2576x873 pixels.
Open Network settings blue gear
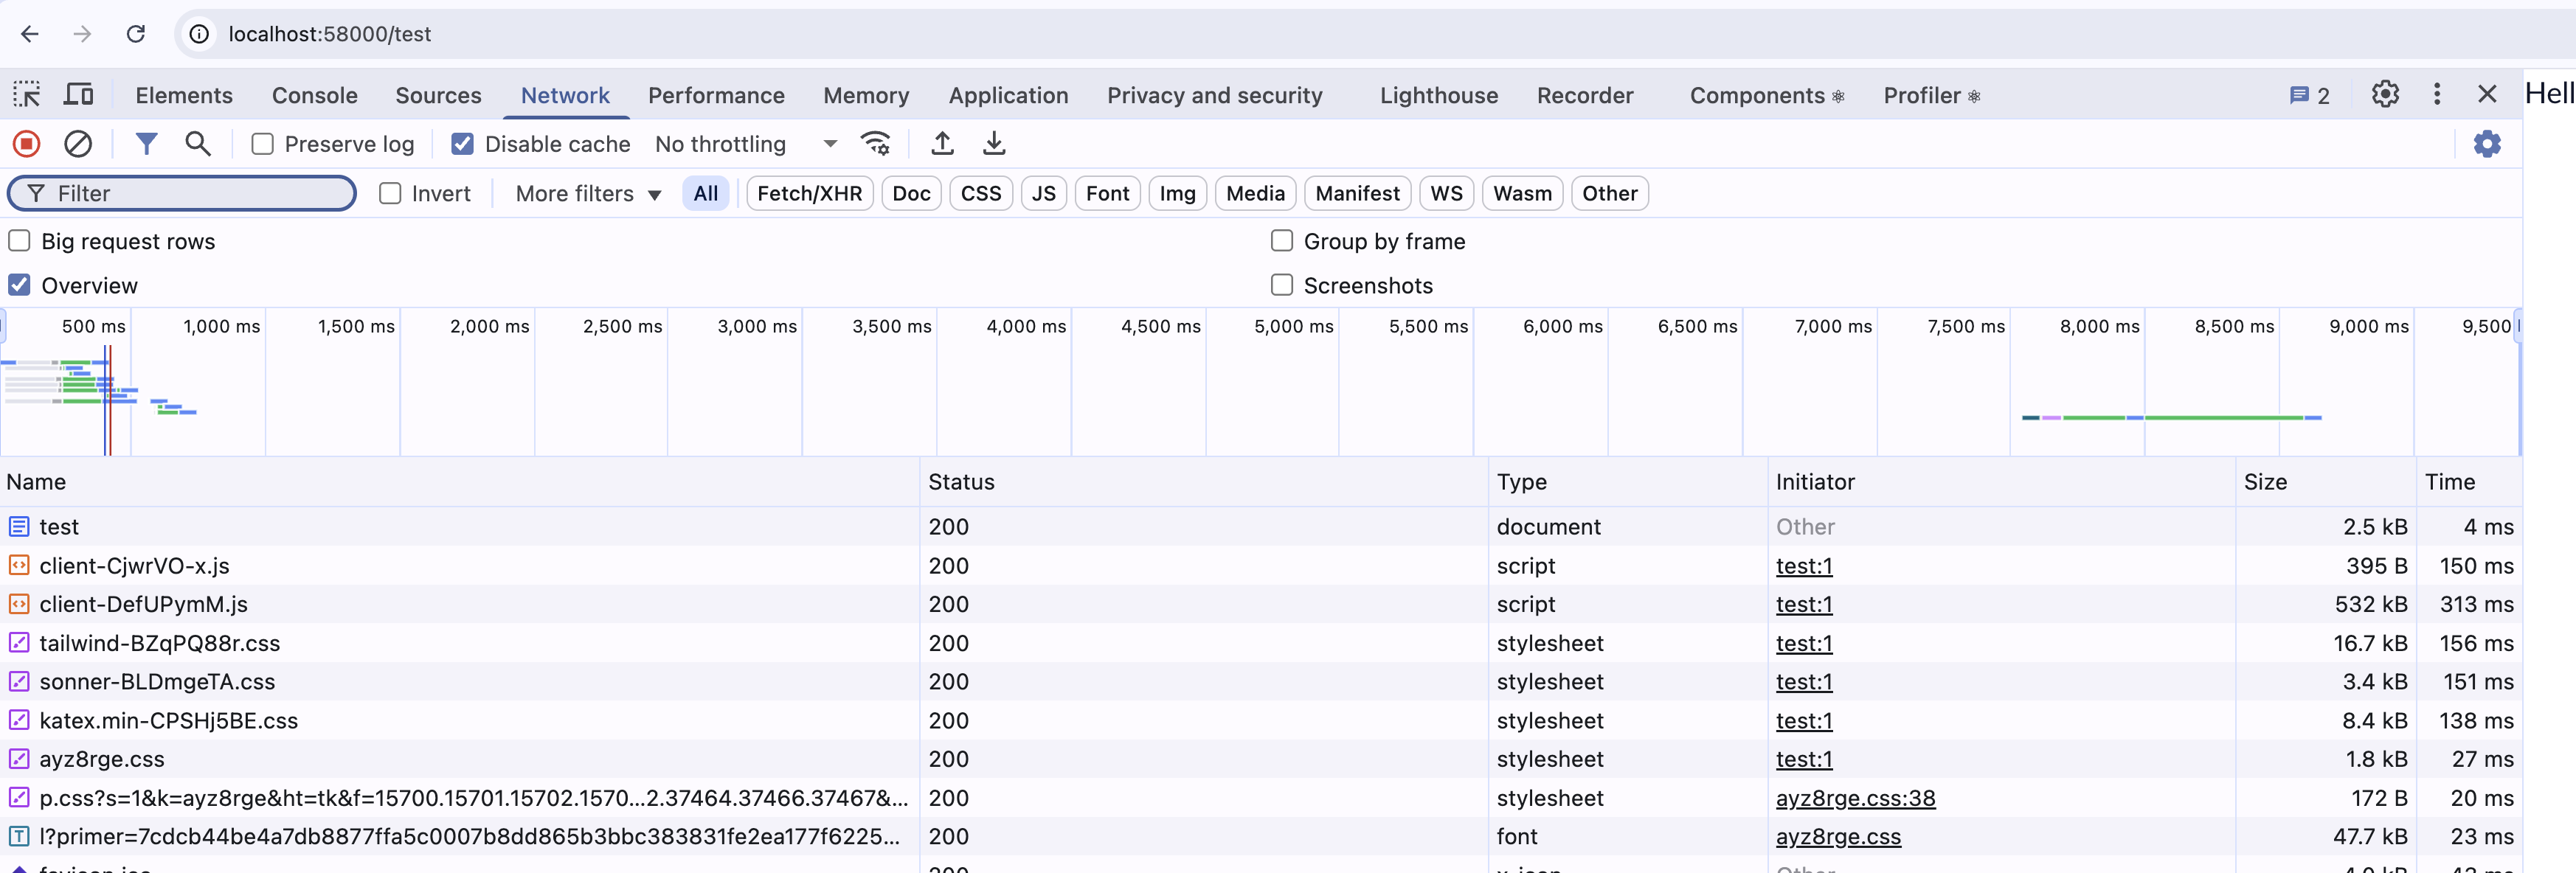point(2487,144)
